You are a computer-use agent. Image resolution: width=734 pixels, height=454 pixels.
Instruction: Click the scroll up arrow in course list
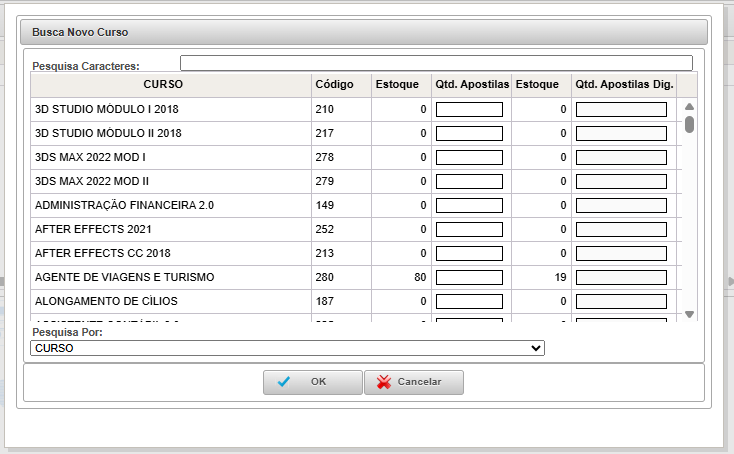point(689,107)
